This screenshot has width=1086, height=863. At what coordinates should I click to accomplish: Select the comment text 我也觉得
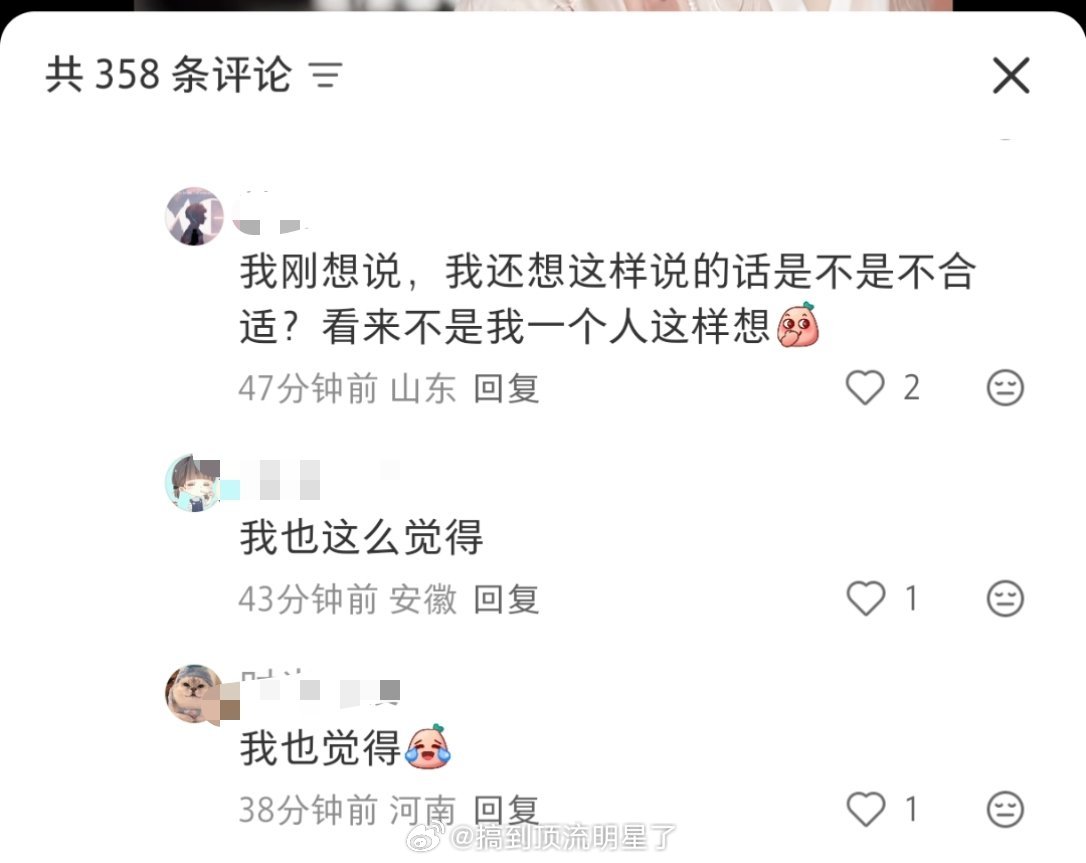coord(321,748)
